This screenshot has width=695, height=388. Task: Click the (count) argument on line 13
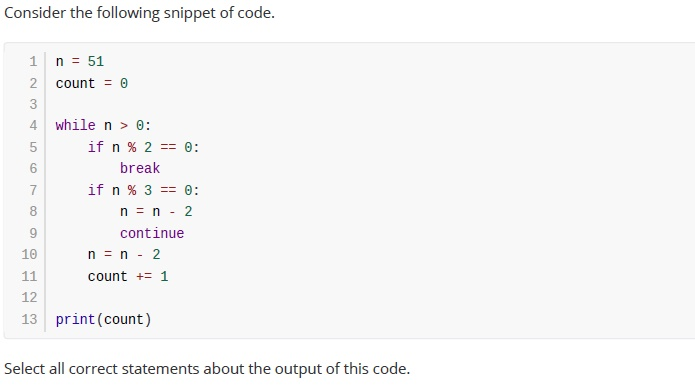click(x=124, y=319)
